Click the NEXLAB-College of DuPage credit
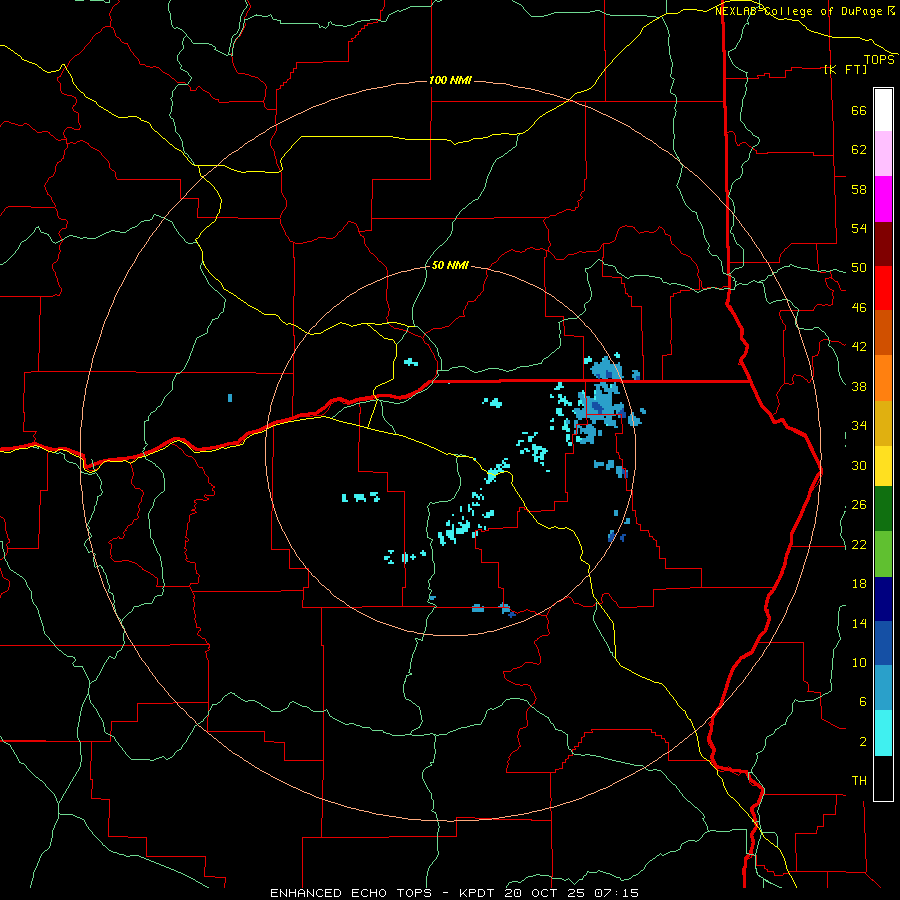 (x=798, y=11)
